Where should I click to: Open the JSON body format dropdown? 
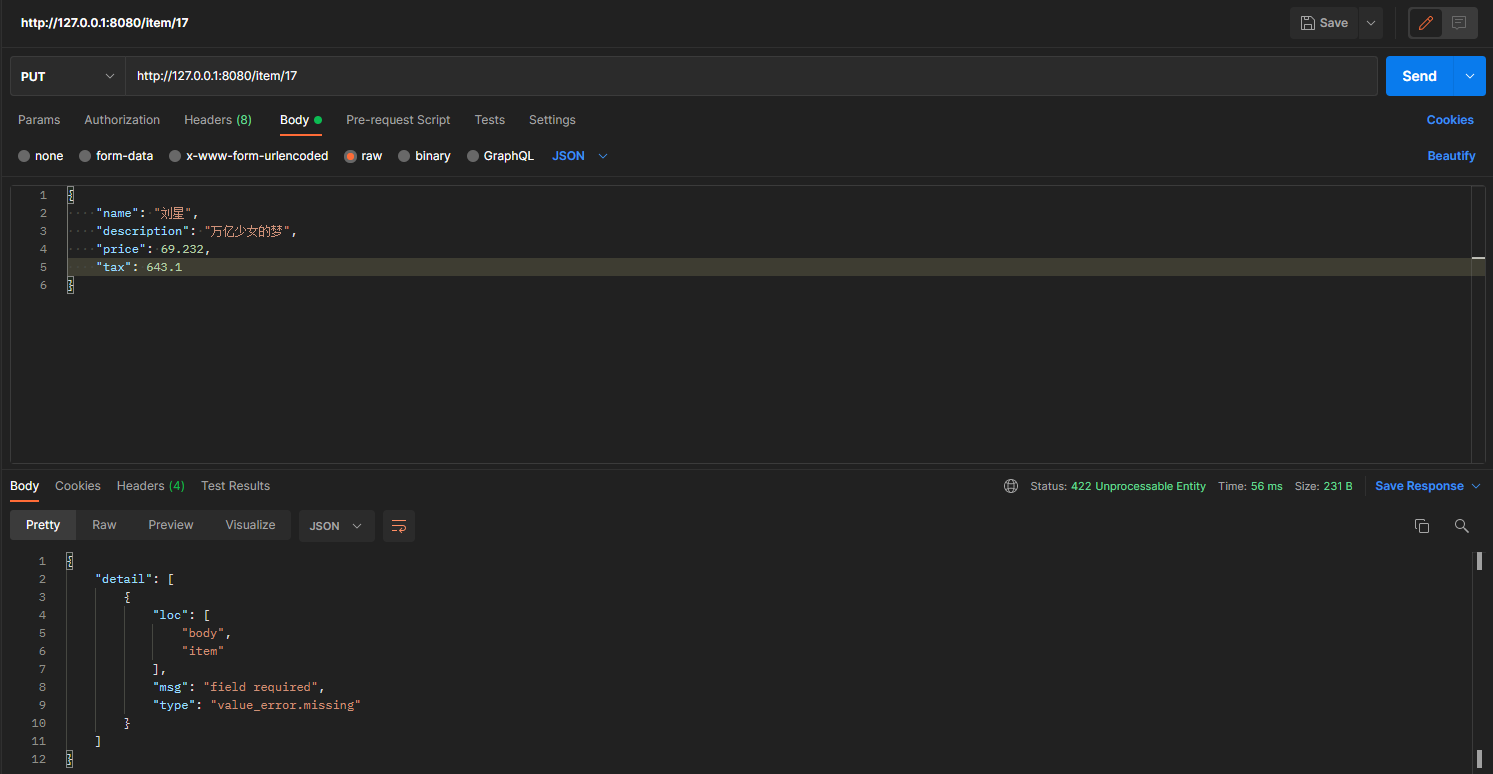pos(580,156)
